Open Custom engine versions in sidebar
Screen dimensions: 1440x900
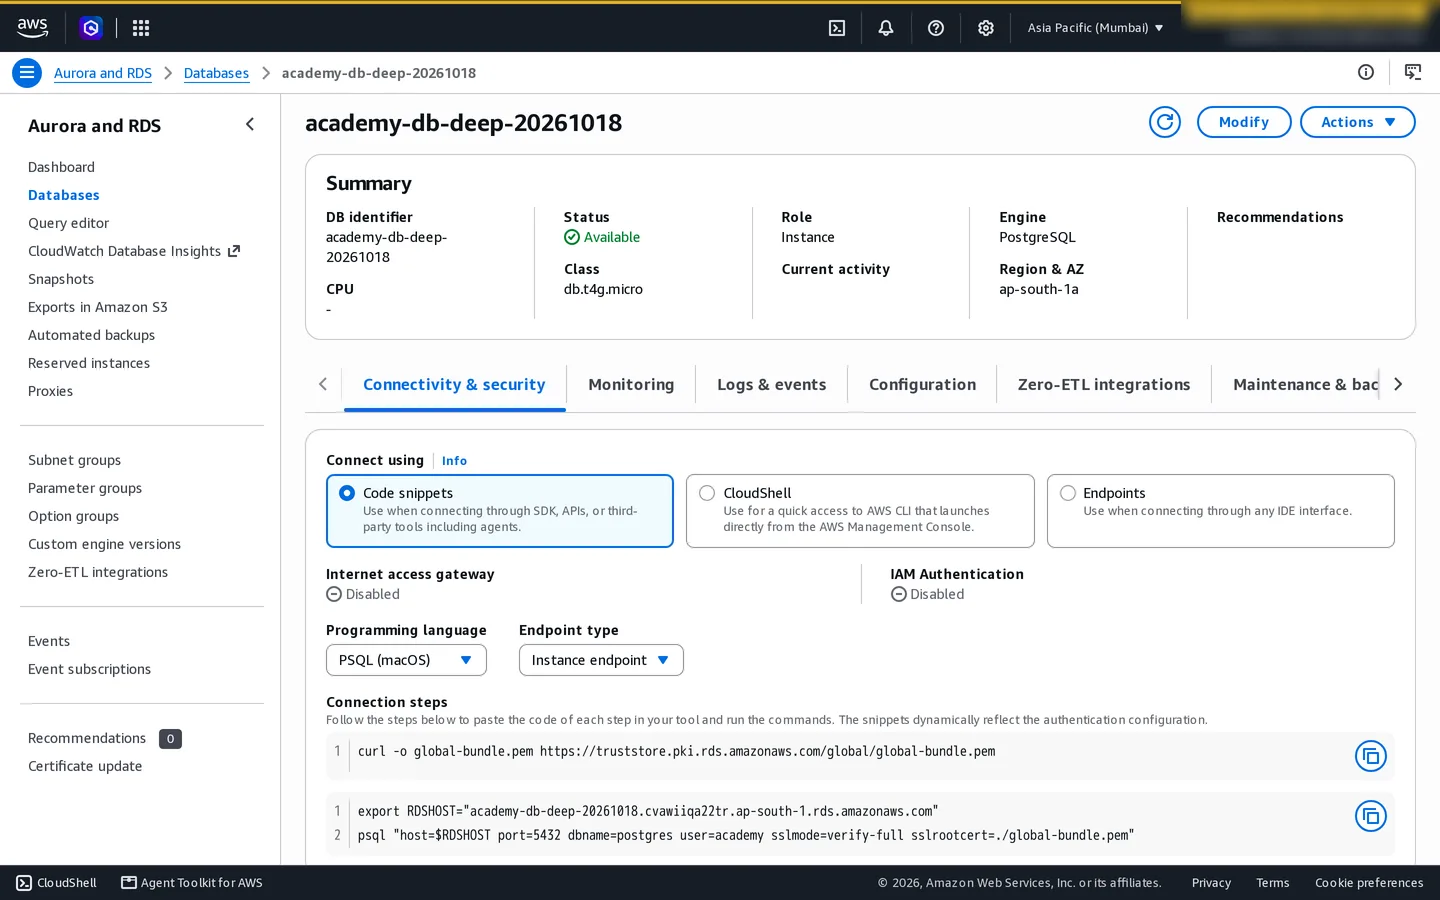click(x=104, y=544)
